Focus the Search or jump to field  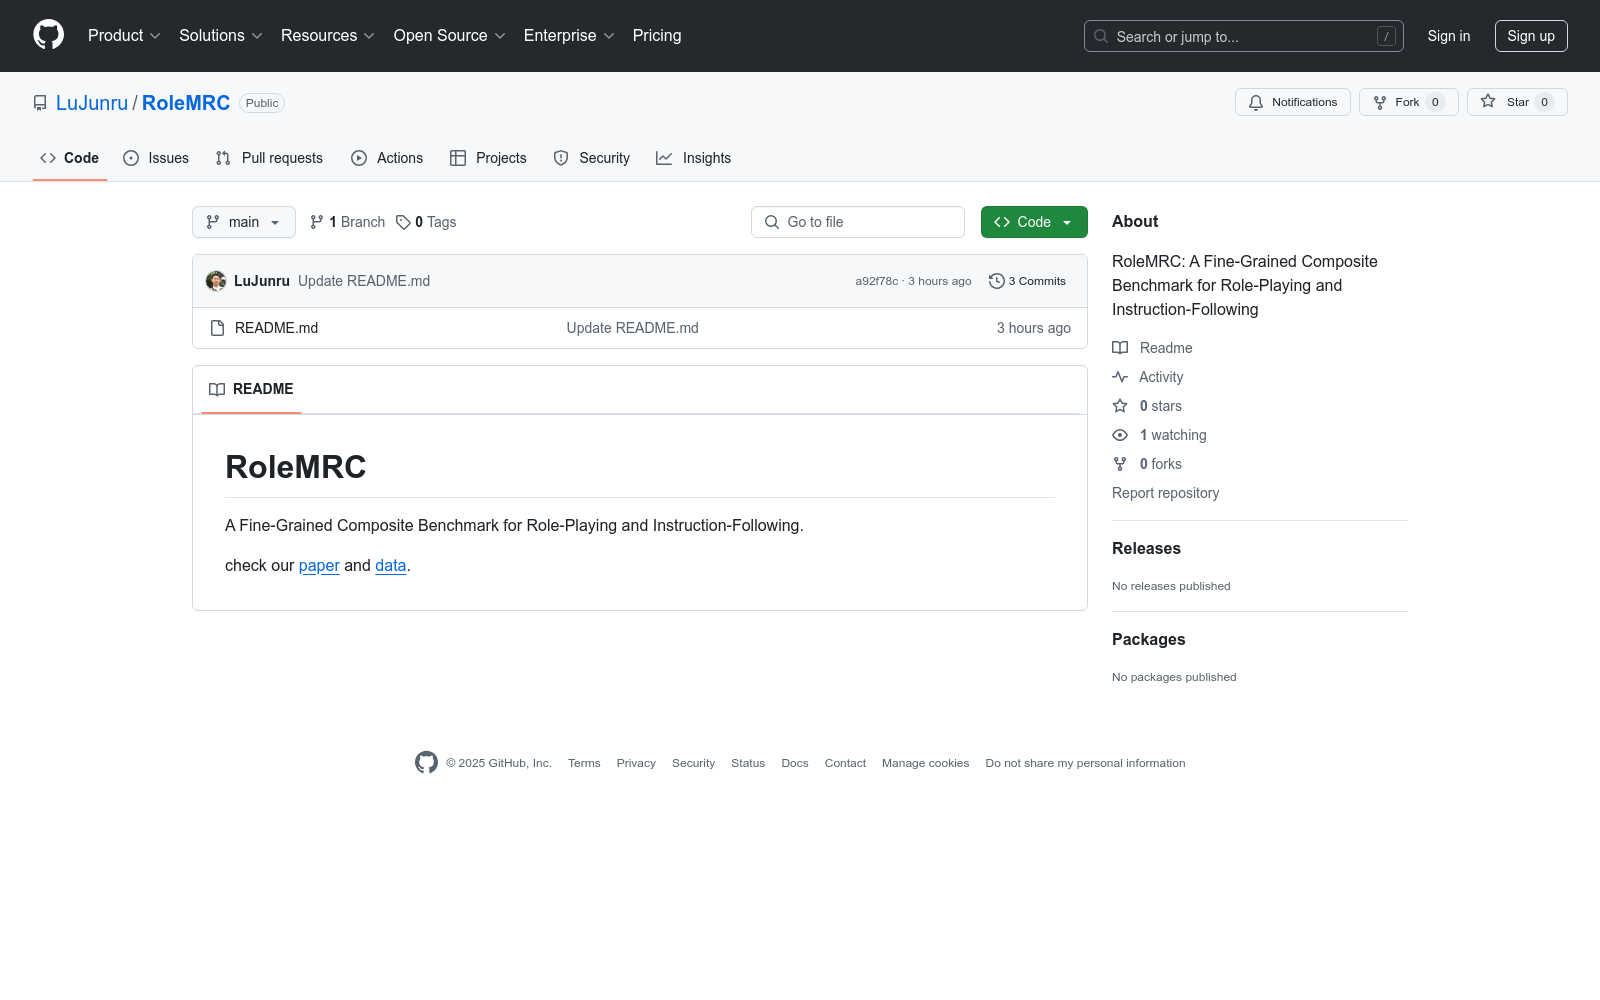(1243, 36)
